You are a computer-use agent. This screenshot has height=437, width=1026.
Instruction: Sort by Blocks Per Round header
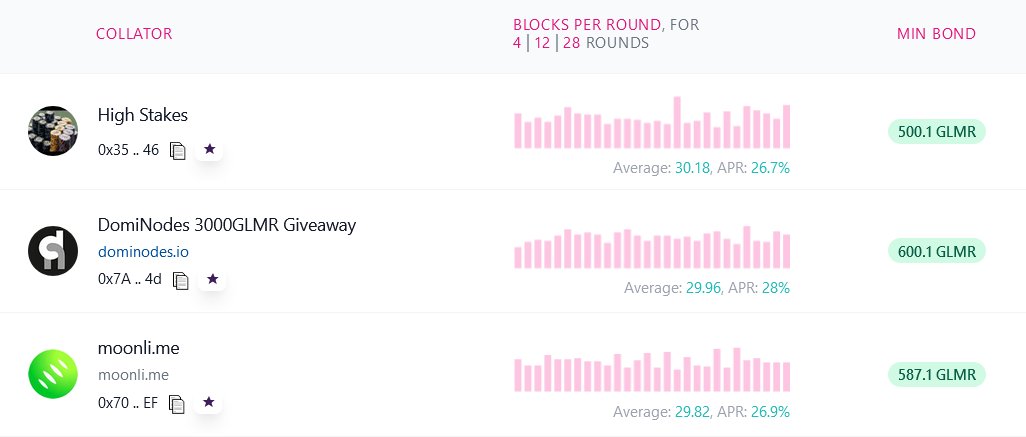tap(587, 25)
